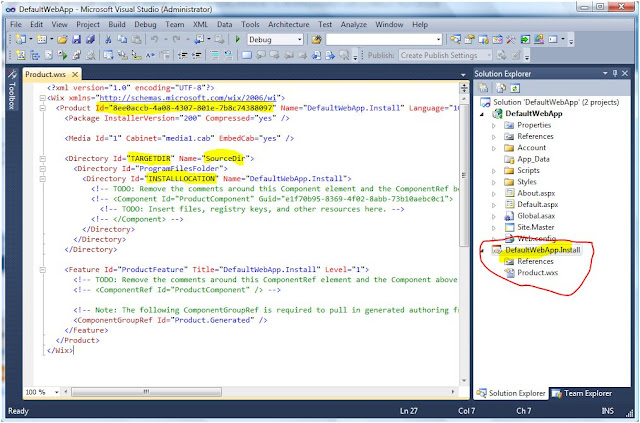Click the Decrease Line Indent icon
Image resolution: width=640 pixels, height=423 pixels.
(182, 55)
